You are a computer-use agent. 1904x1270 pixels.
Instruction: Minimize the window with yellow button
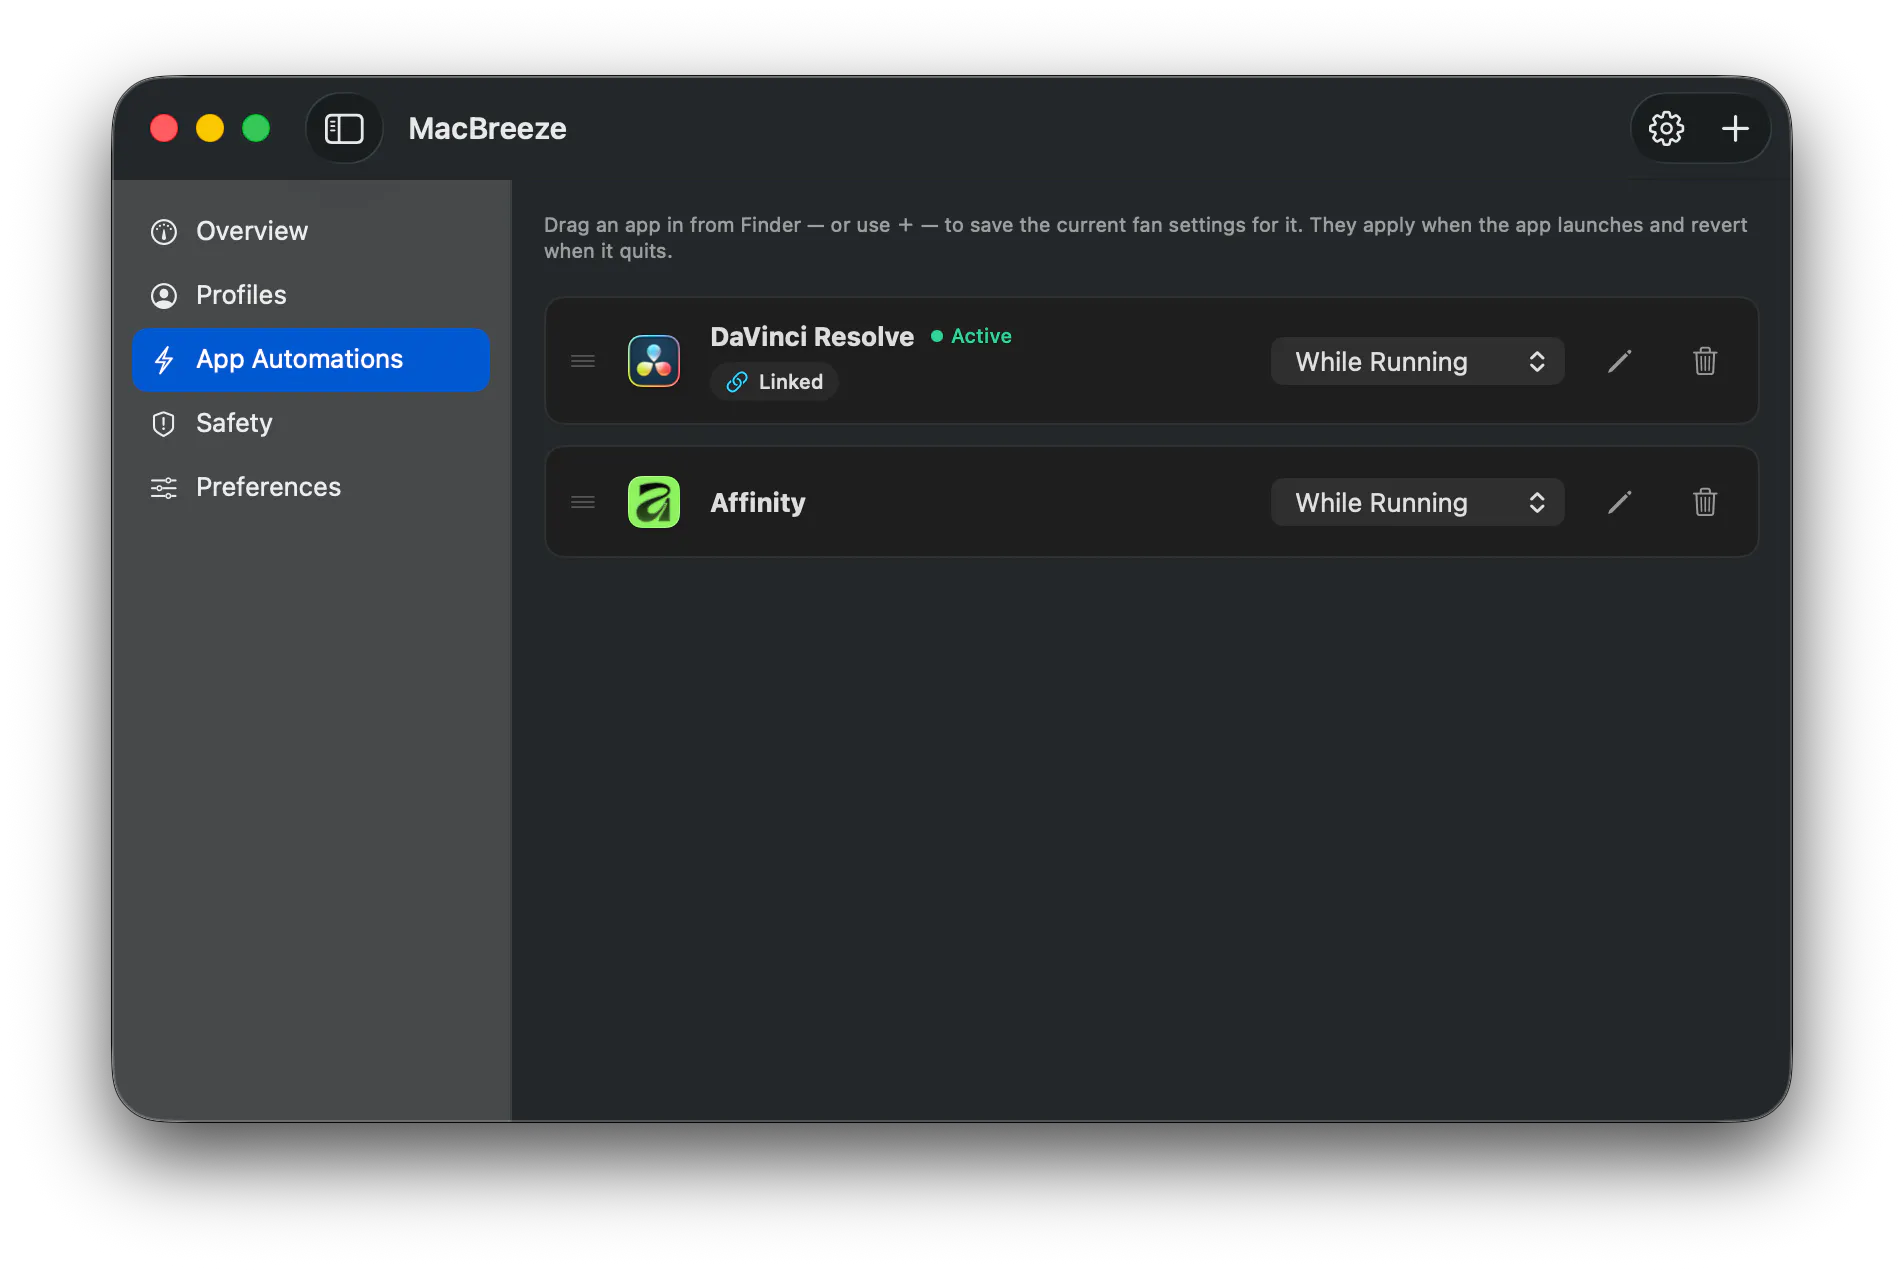pos(210,128)
